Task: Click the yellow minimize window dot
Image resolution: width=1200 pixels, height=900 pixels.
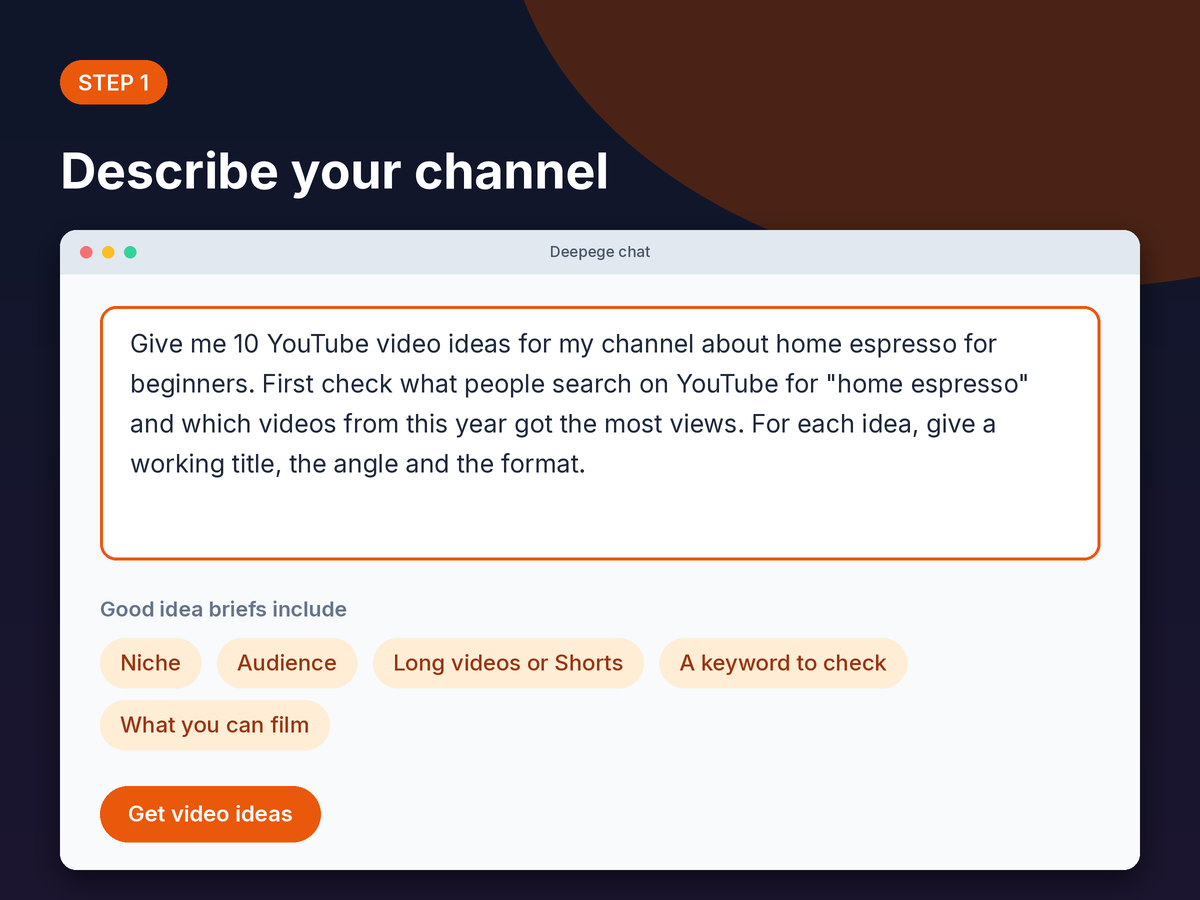Action: click(x=108, y=252)
